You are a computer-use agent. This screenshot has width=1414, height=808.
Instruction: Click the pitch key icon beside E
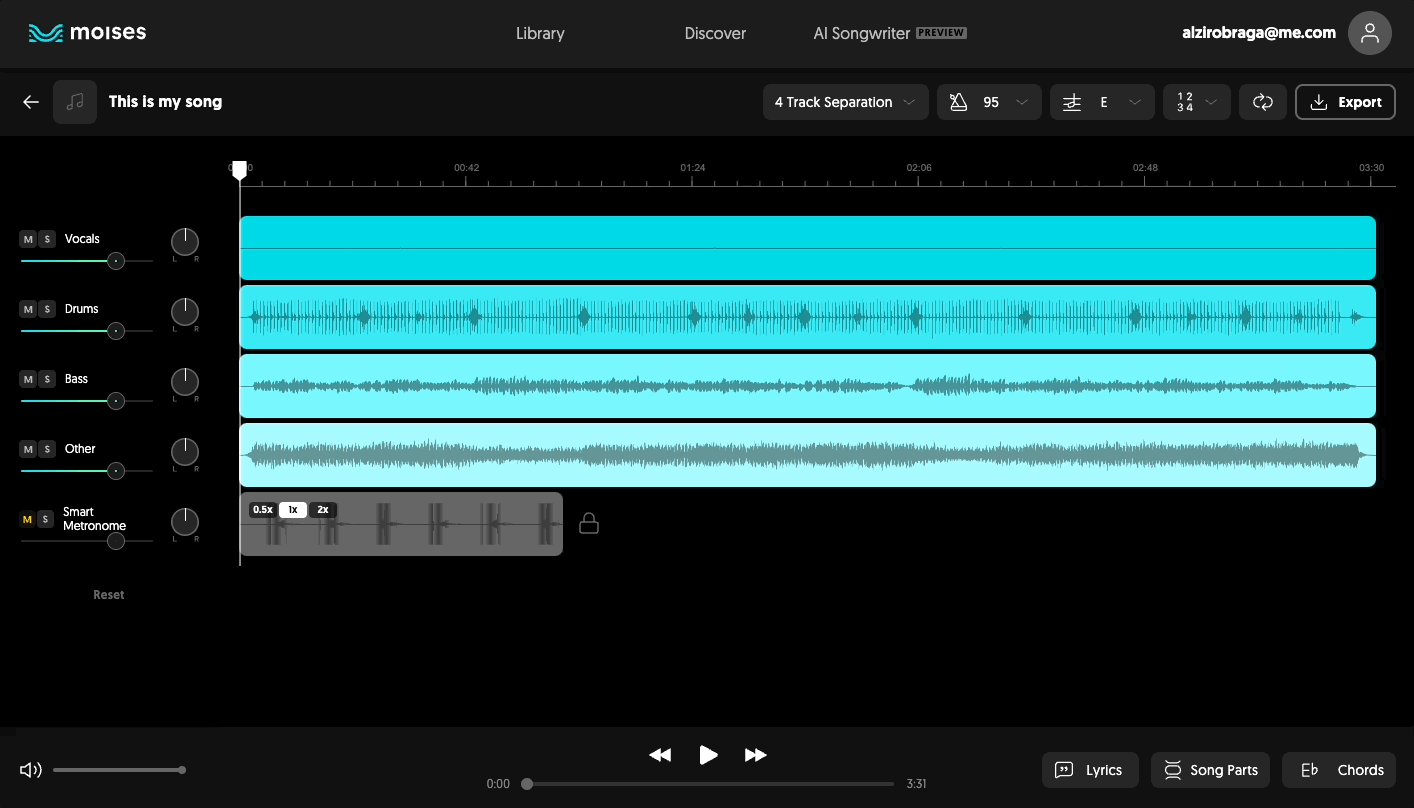pyautogui.click(x=1072, y=102)
